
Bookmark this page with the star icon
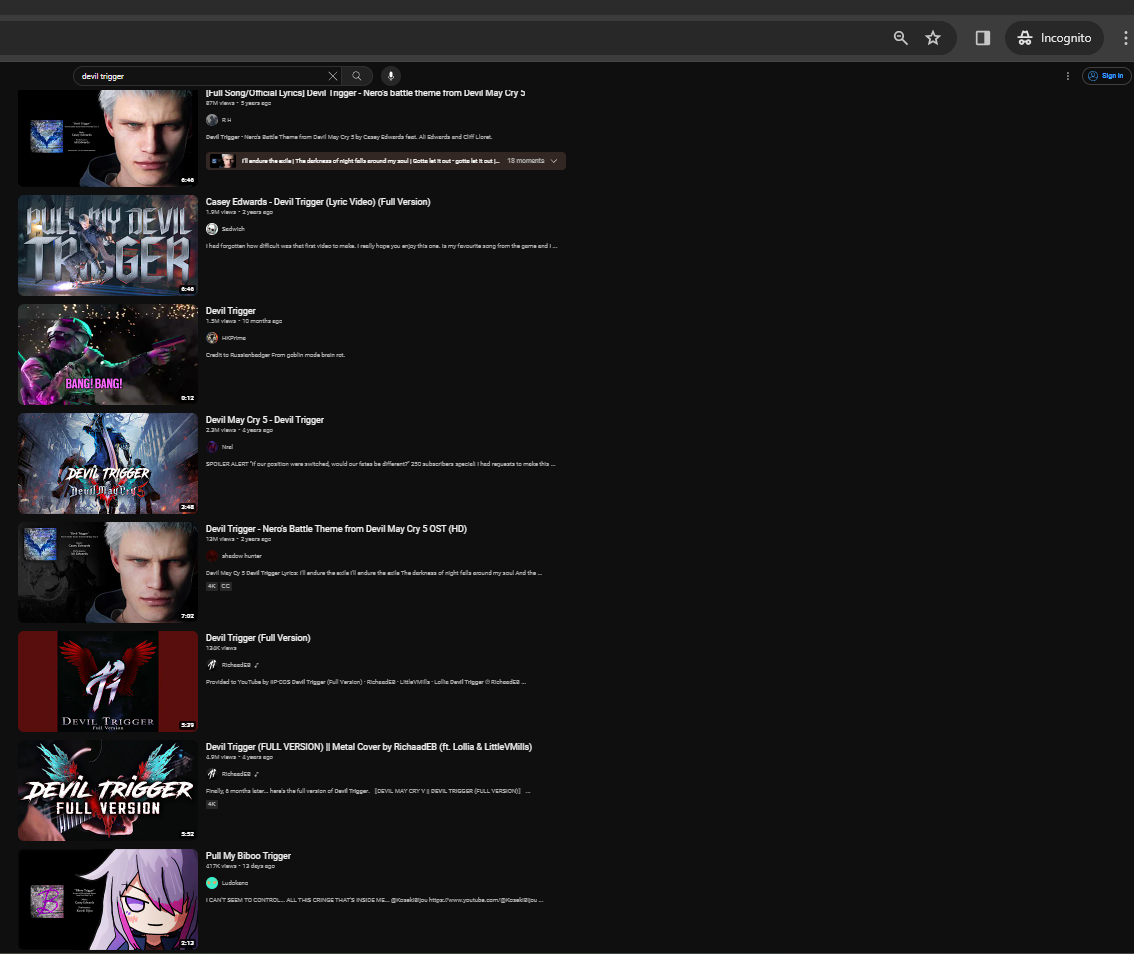coord(933,38)
